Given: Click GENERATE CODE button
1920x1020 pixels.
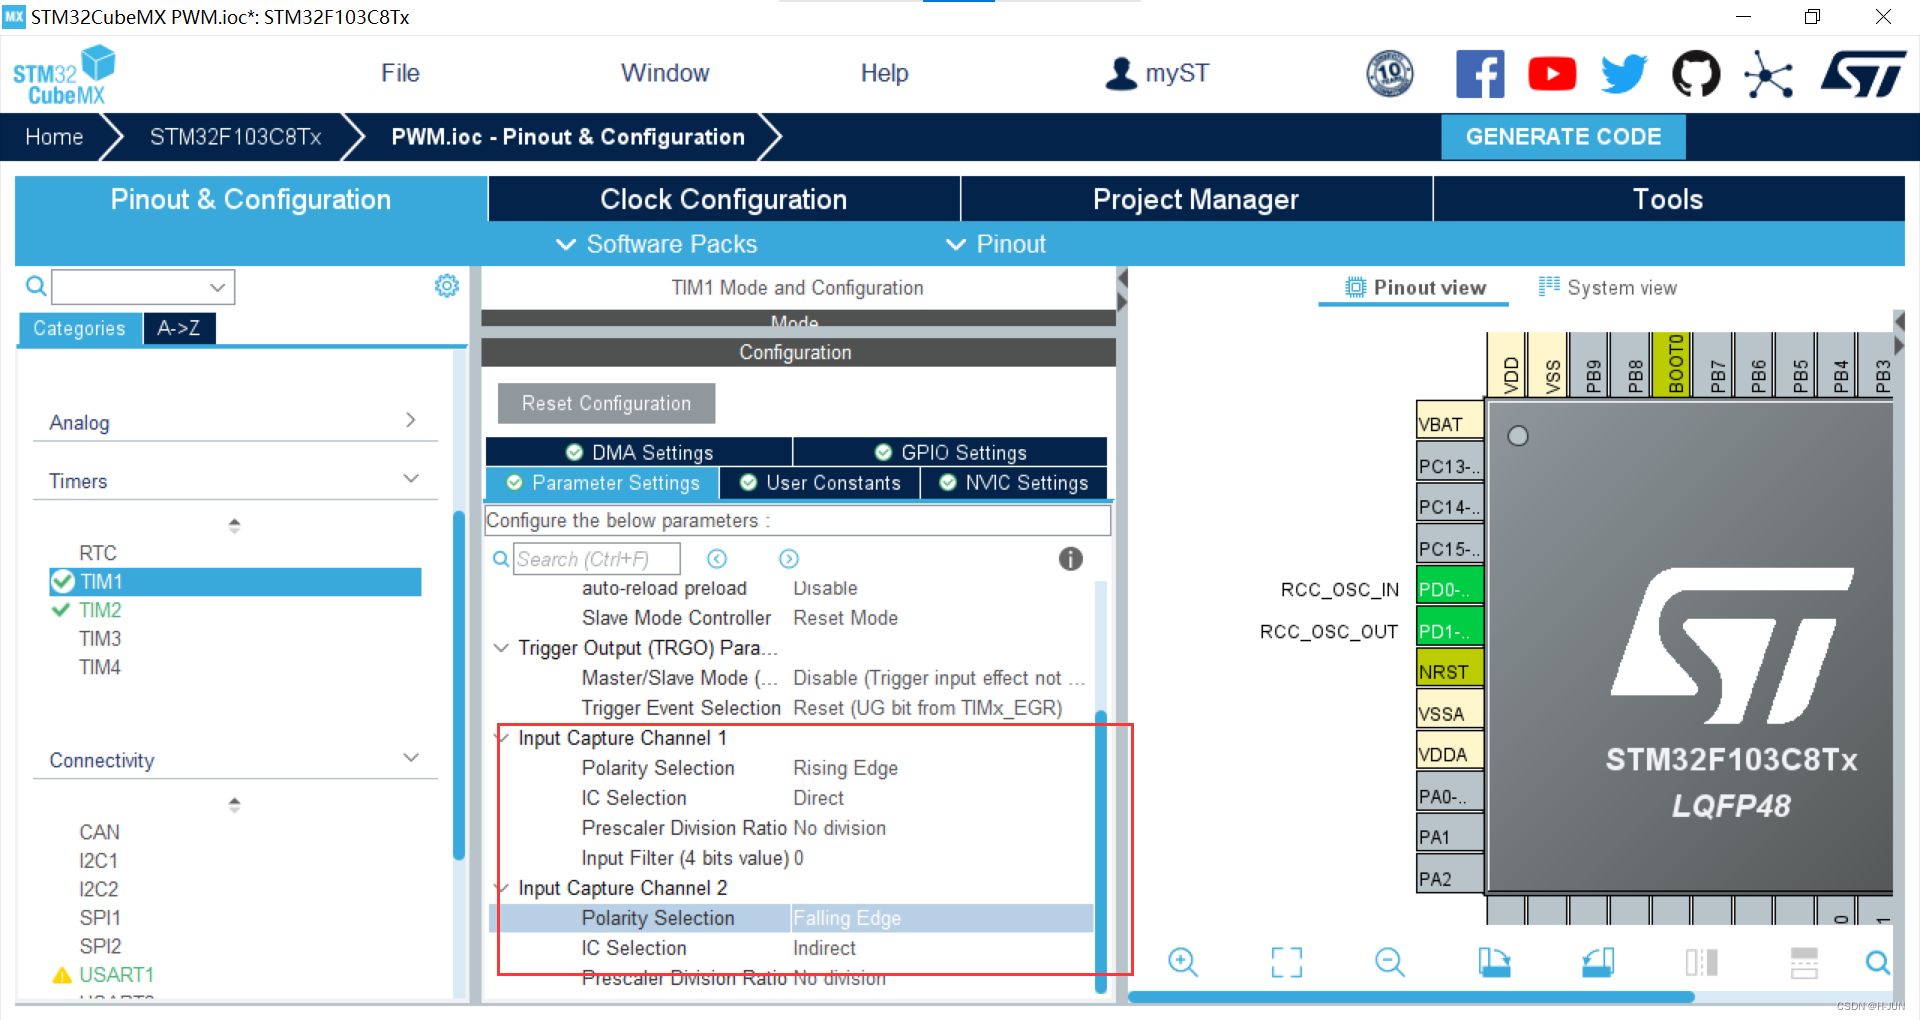Looking at the screenshot, I should pos(1563,137).
